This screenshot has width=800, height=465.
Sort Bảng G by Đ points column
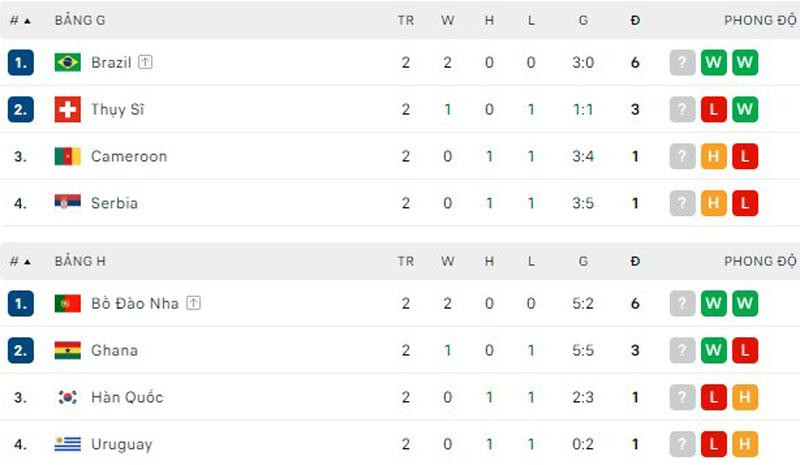click(x=635, y=21)
